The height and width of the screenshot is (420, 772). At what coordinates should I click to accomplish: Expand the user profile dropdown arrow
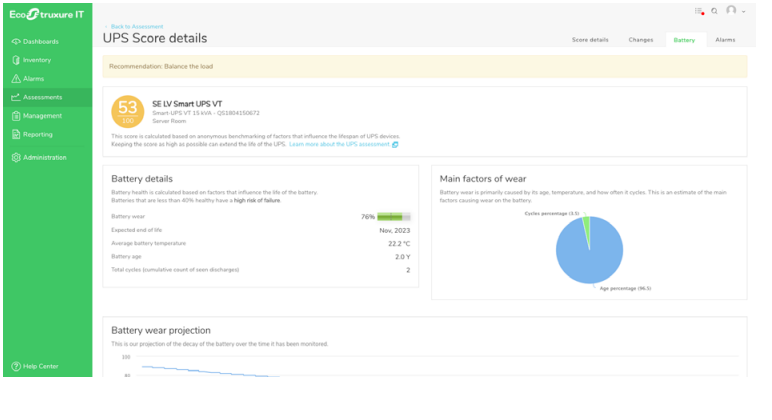[744, 12]
